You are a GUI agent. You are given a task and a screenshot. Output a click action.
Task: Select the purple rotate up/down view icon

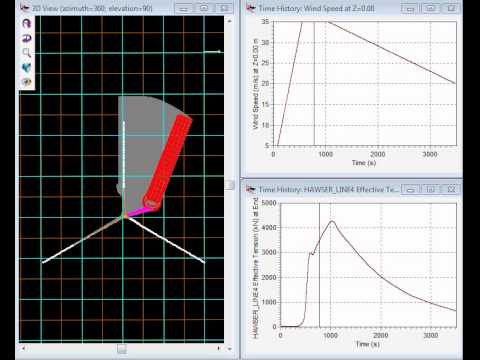tap(27, 23)
